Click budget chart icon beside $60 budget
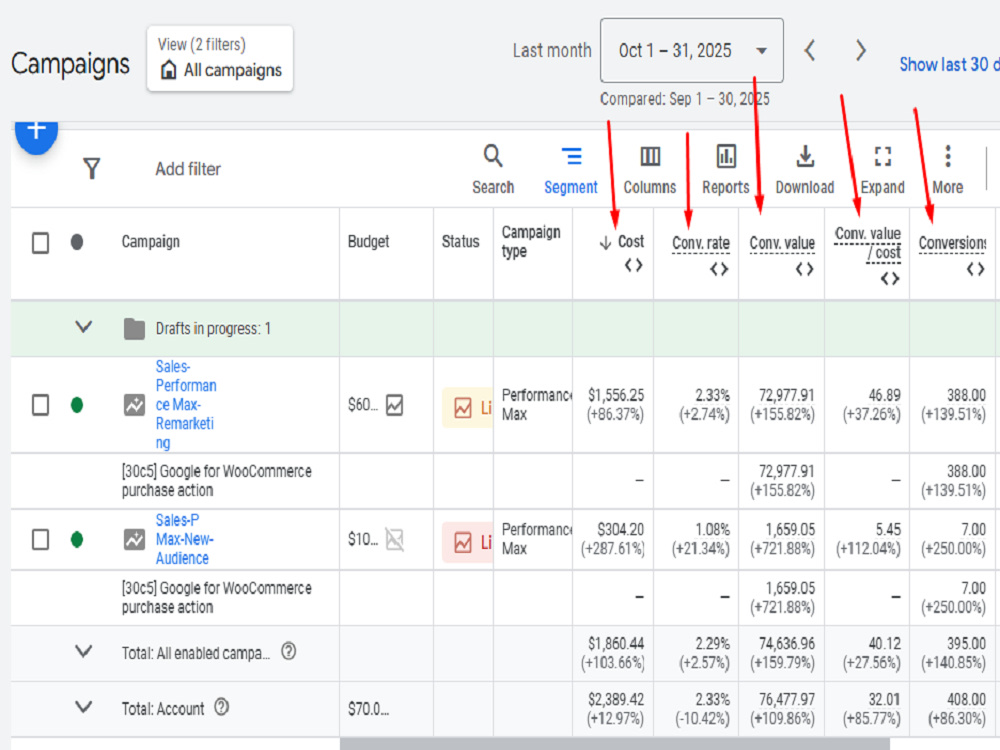Image resolution: width=1000 pixels, height=750 pixels. (x=395, y=405)
